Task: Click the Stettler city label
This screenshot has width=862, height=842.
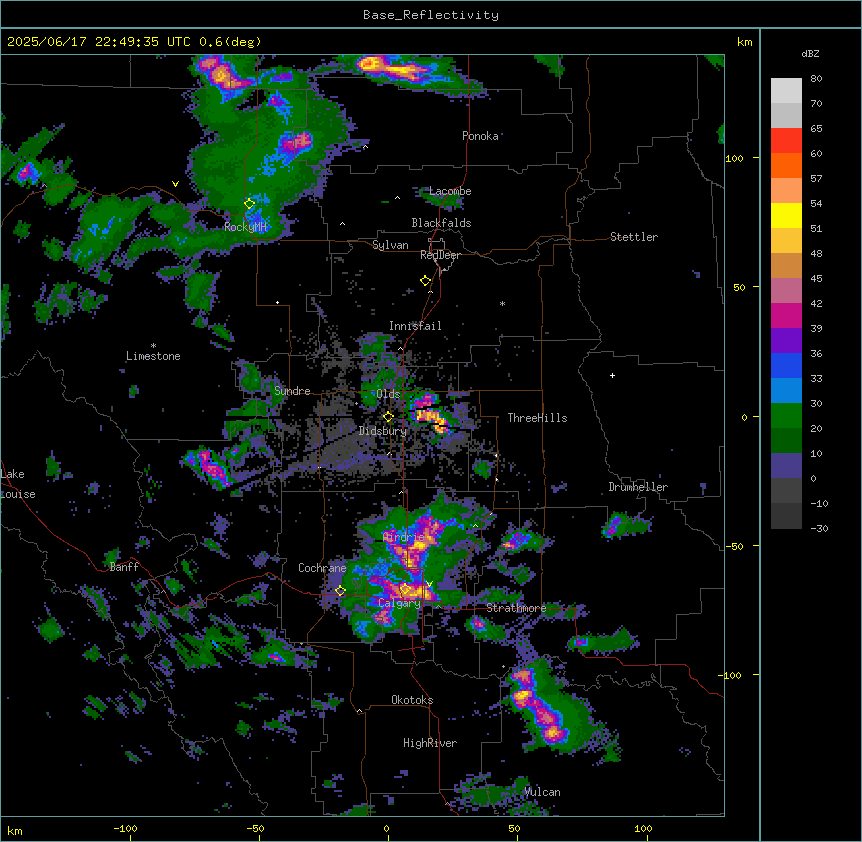Action: pyautogui.click(x=634, y=237)
